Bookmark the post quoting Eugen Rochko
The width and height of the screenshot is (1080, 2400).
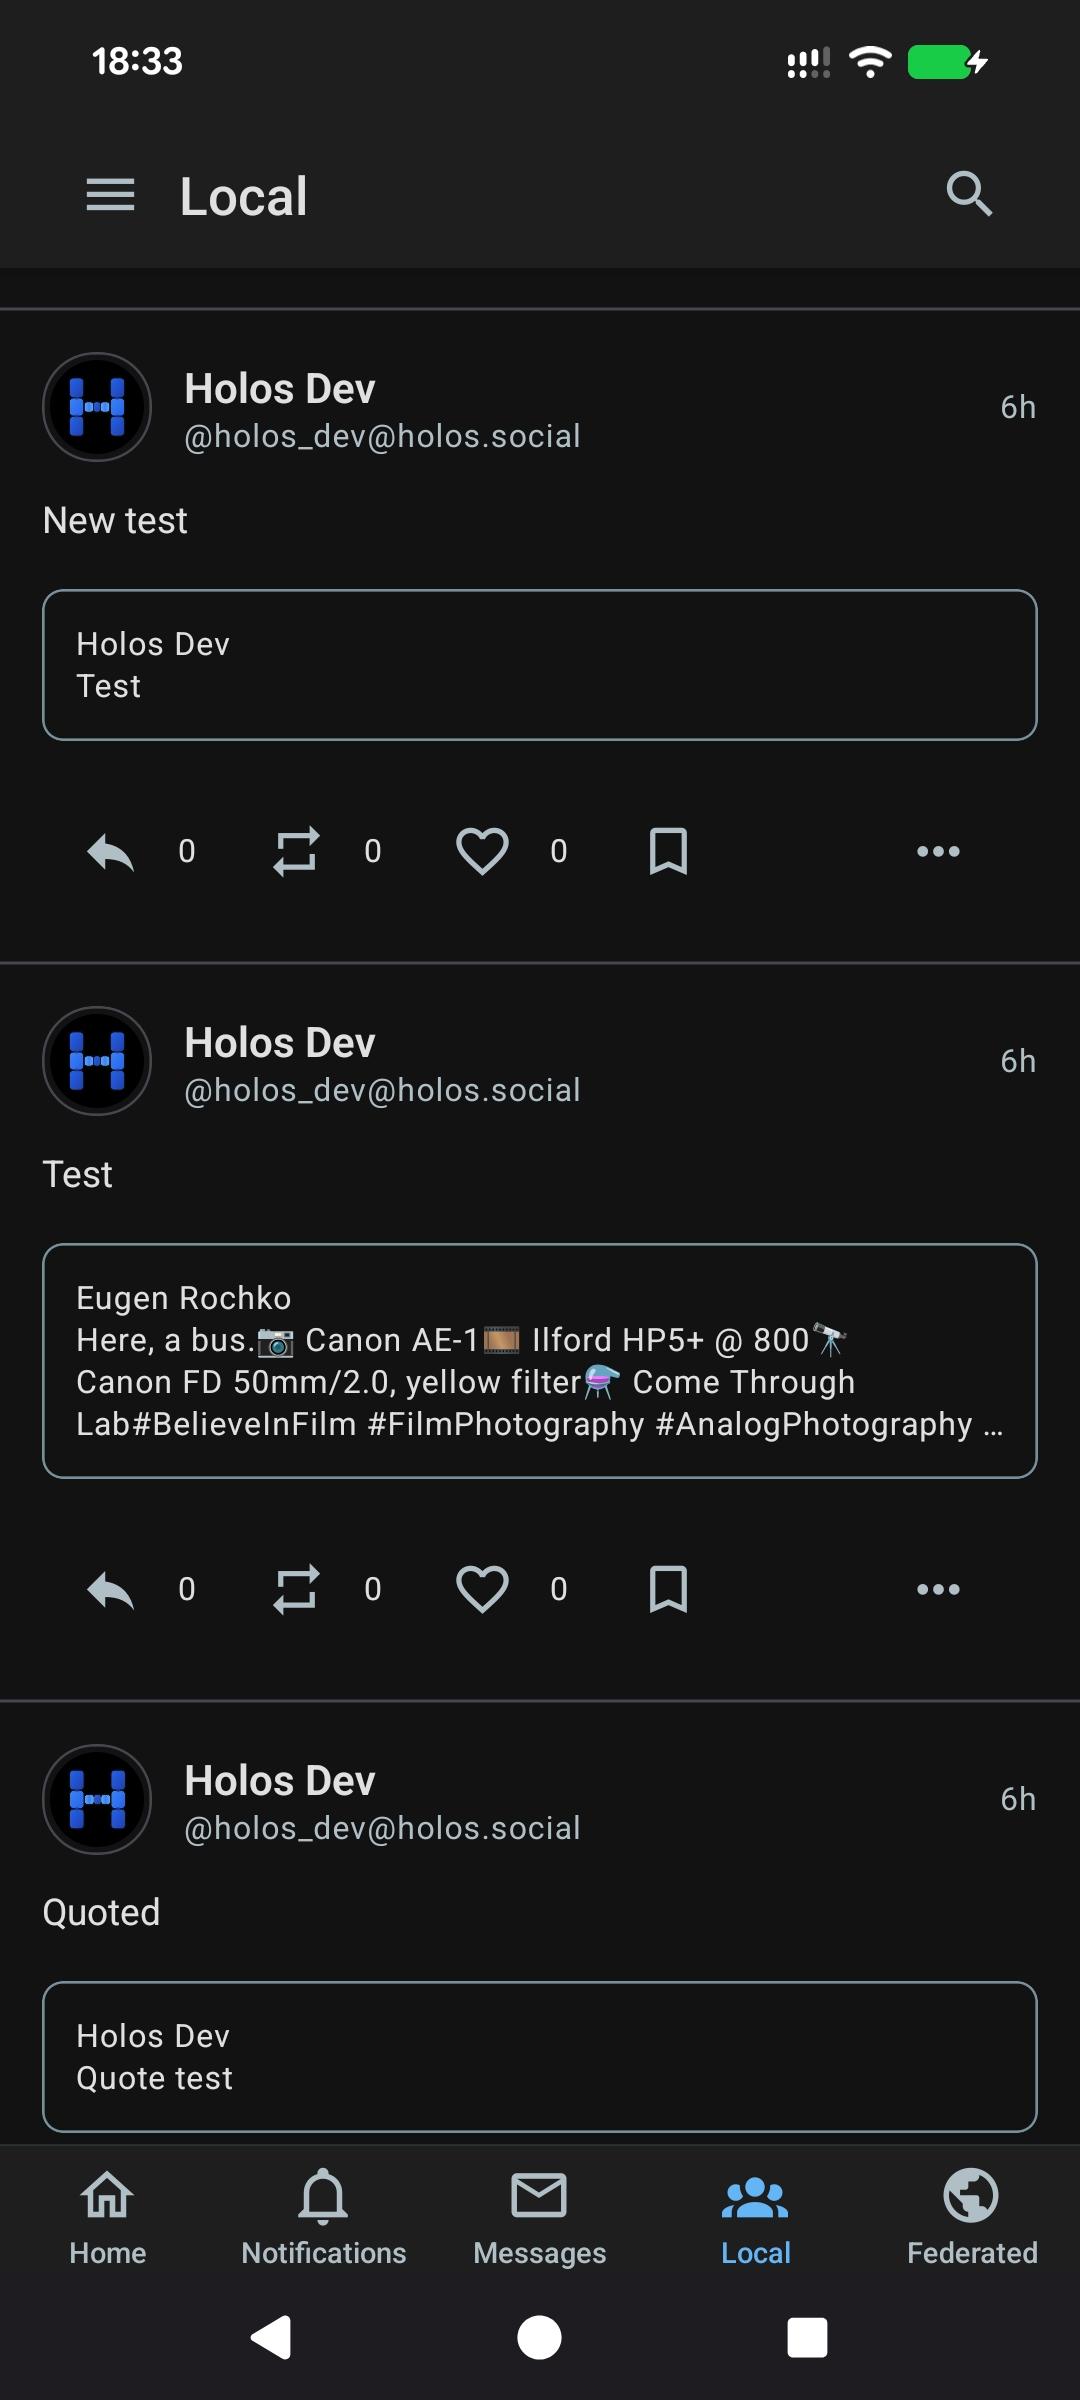tap(668, 1589)
